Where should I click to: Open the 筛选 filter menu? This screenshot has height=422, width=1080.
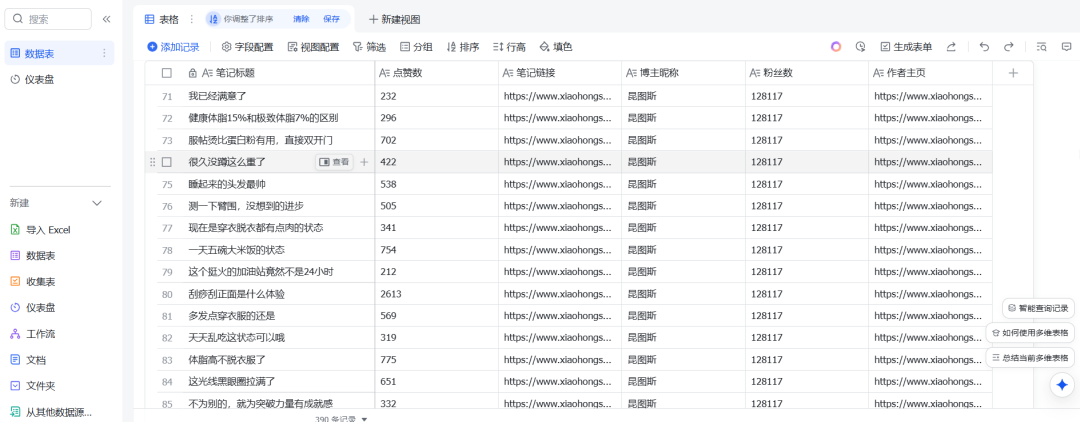click(x=369, y=47)
